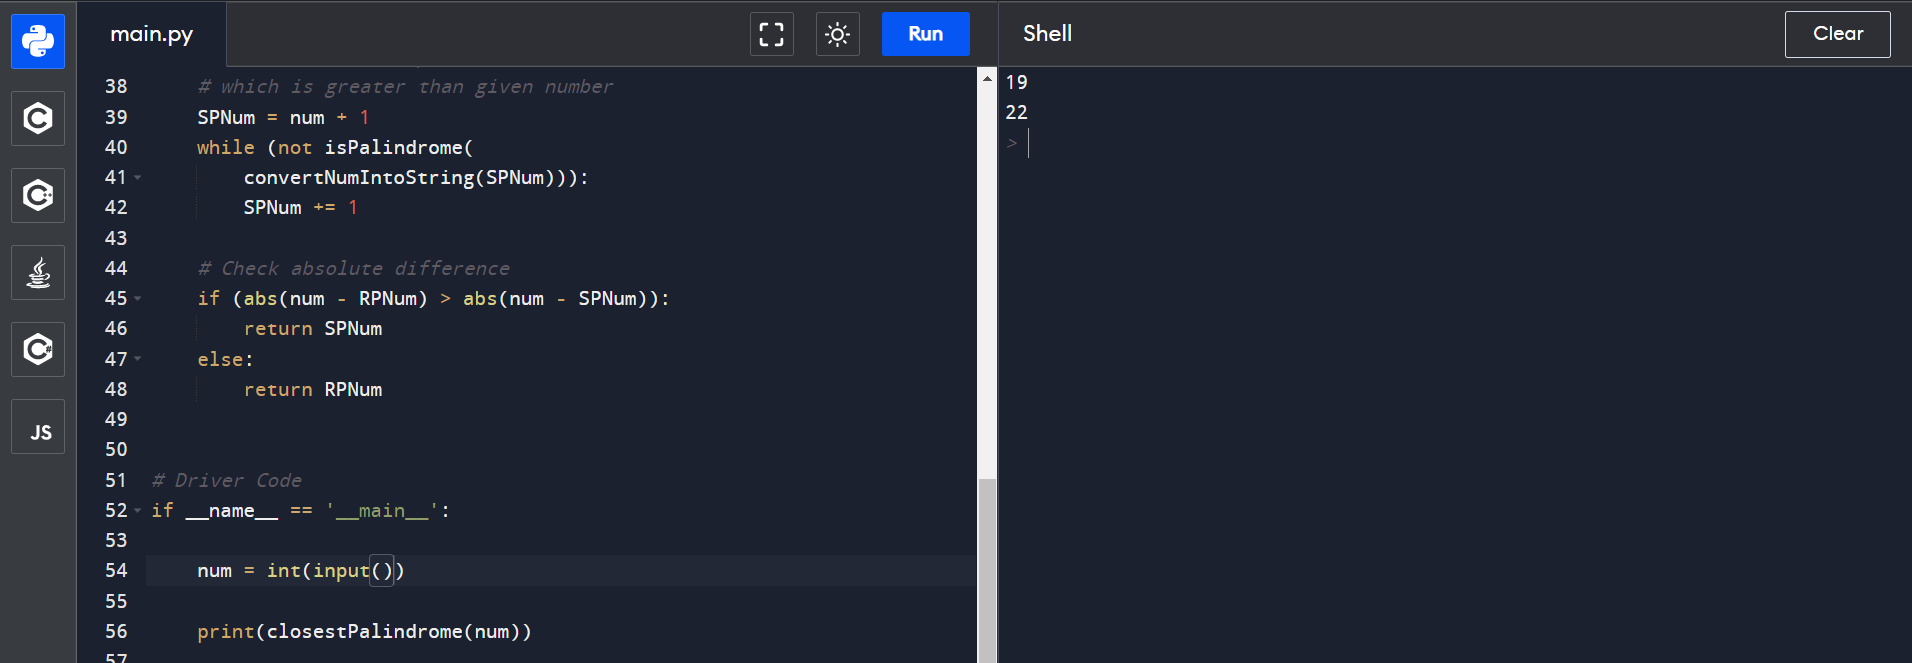
Task: Run the Python program
Action: [x=925, y=34]
